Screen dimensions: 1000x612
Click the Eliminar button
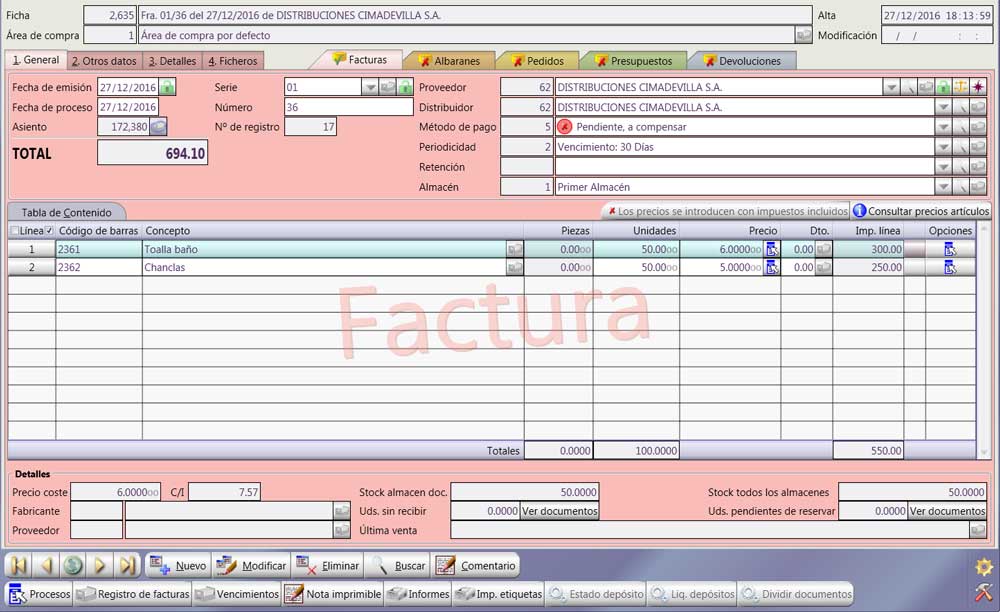pyautogui.click(x=328, y=565)
